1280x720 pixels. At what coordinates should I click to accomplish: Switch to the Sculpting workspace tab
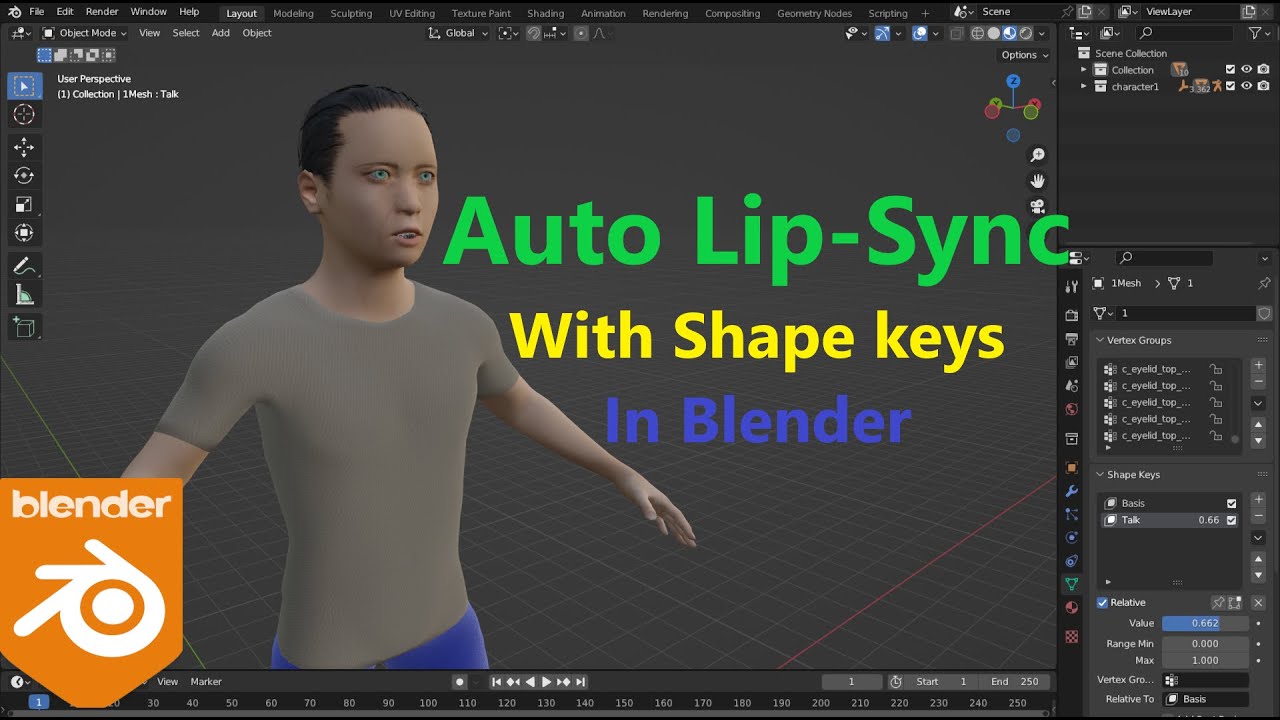[351, 13]
